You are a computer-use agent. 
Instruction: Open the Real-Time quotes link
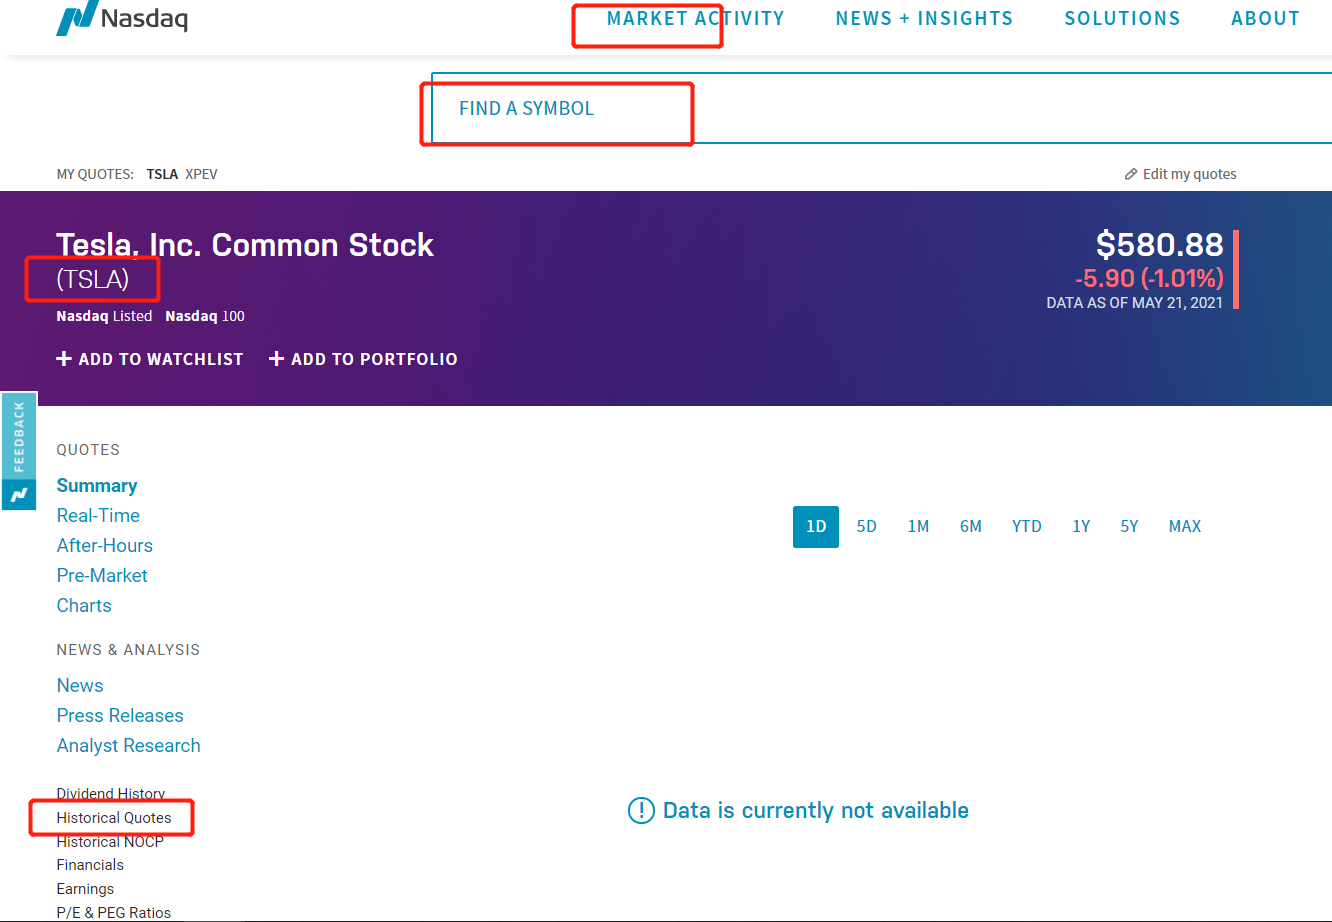(98, 516)
